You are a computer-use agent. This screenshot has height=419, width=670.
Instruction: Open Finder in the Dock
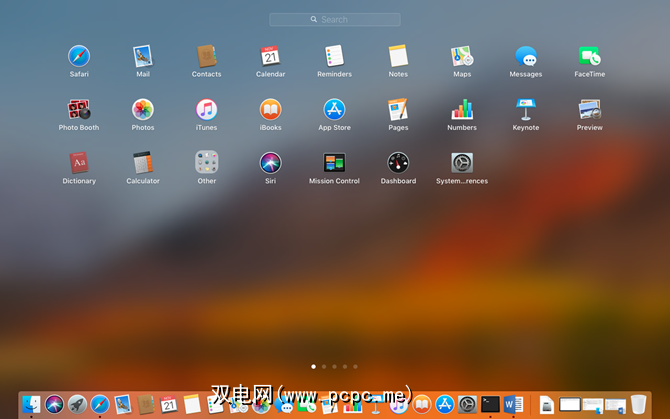click(31, 404)
